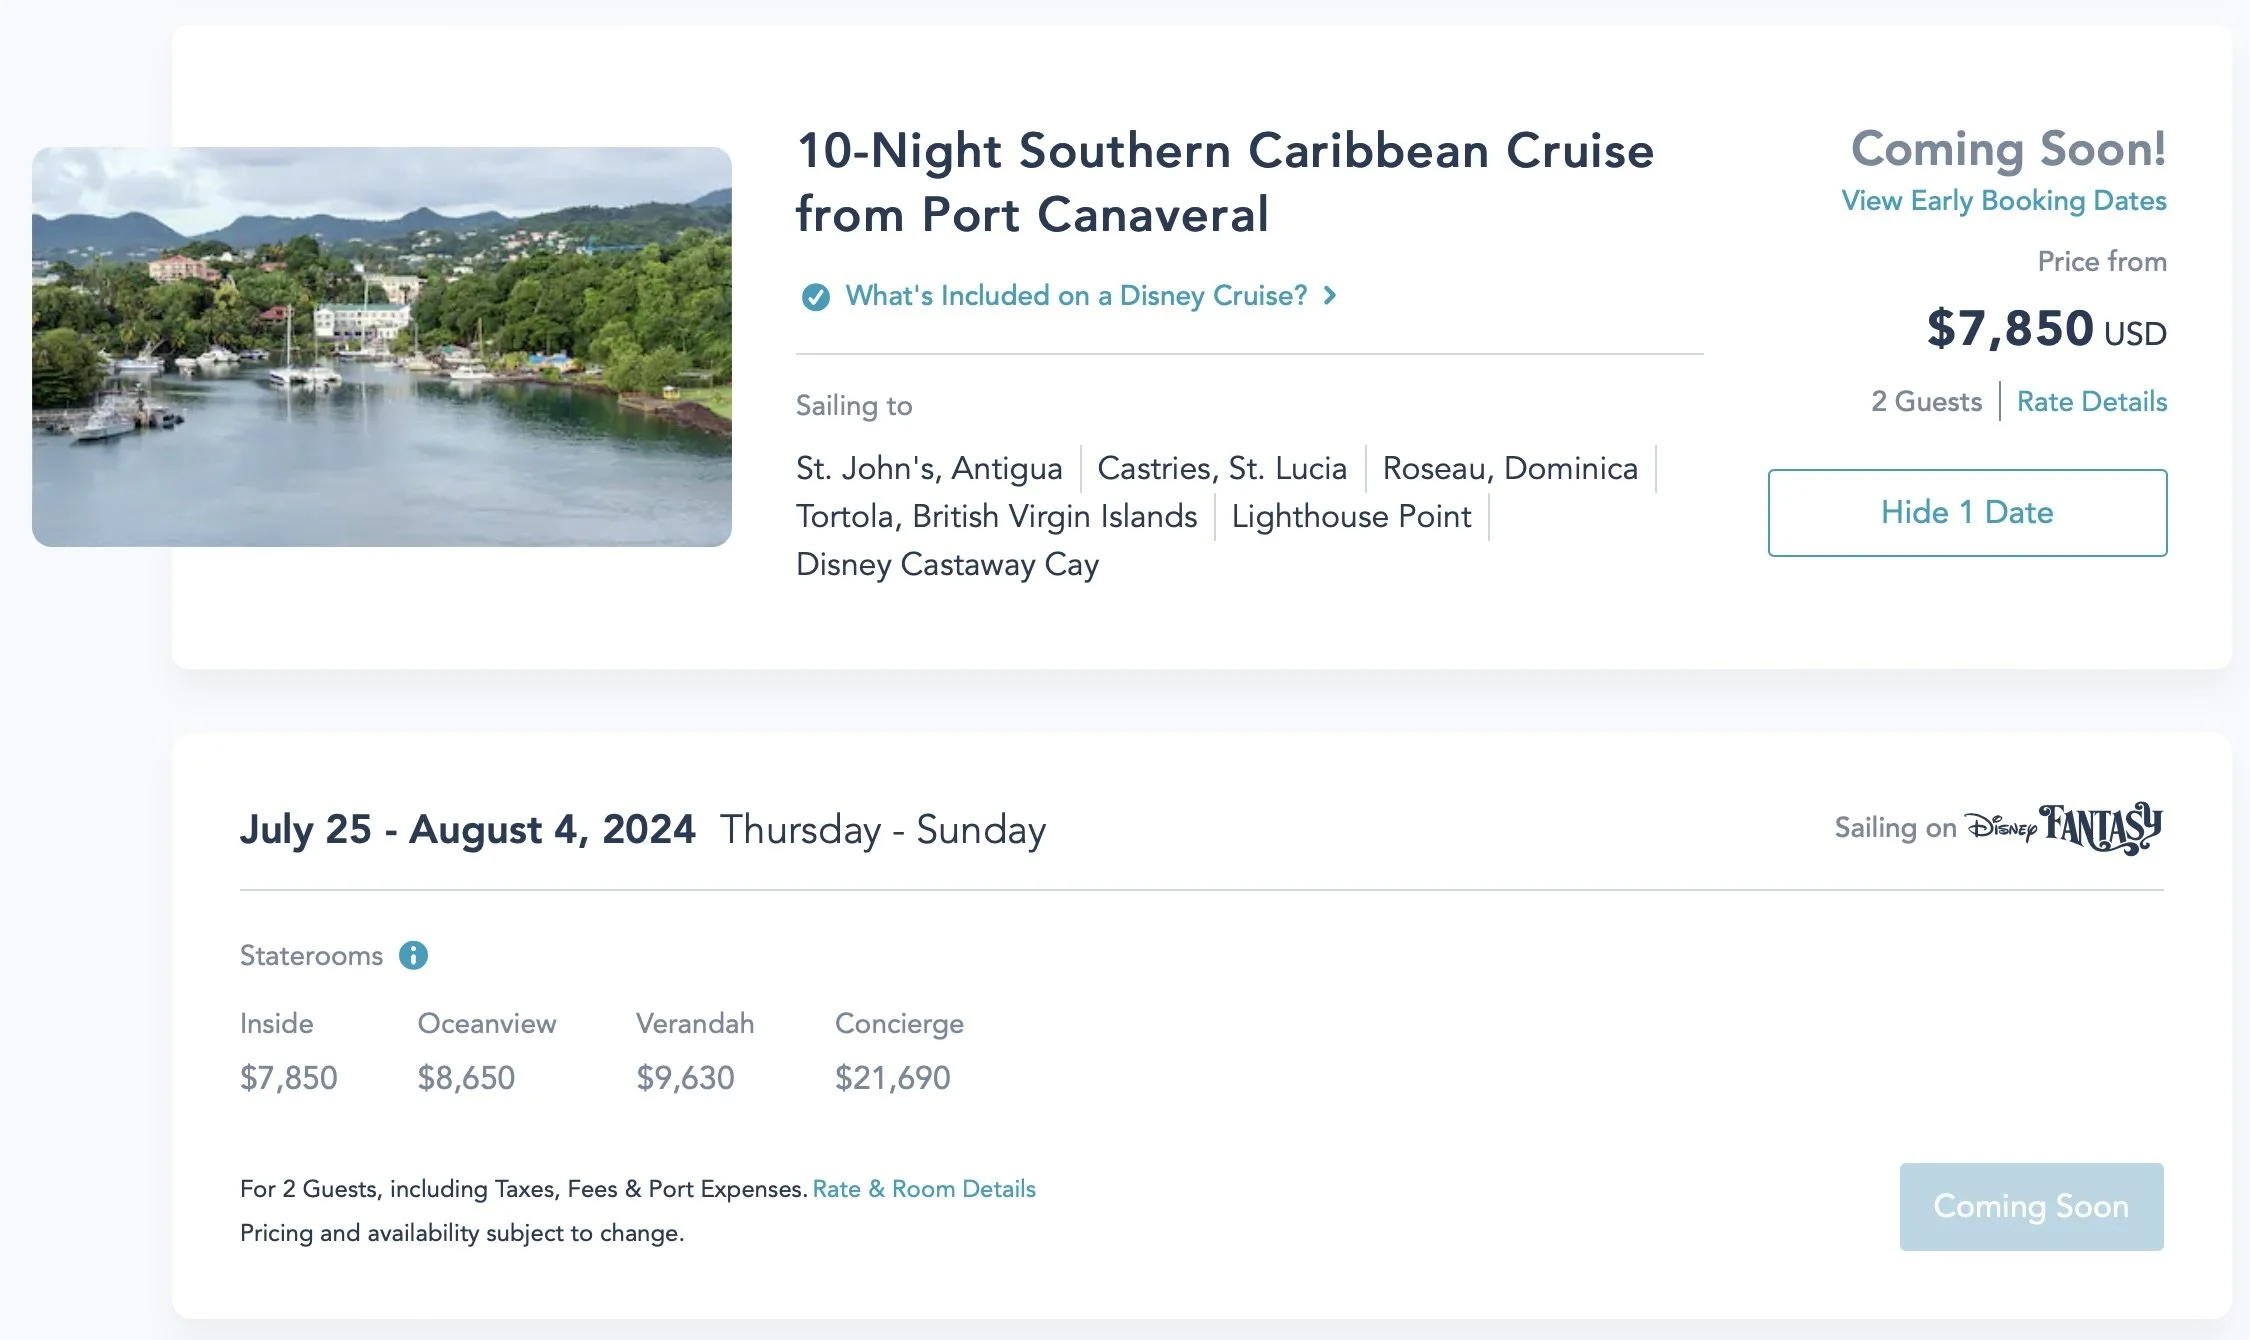Screen dimensions: 2250x1340
Task: Click the chevron after What's Included link
Action: pos(1330,296)
